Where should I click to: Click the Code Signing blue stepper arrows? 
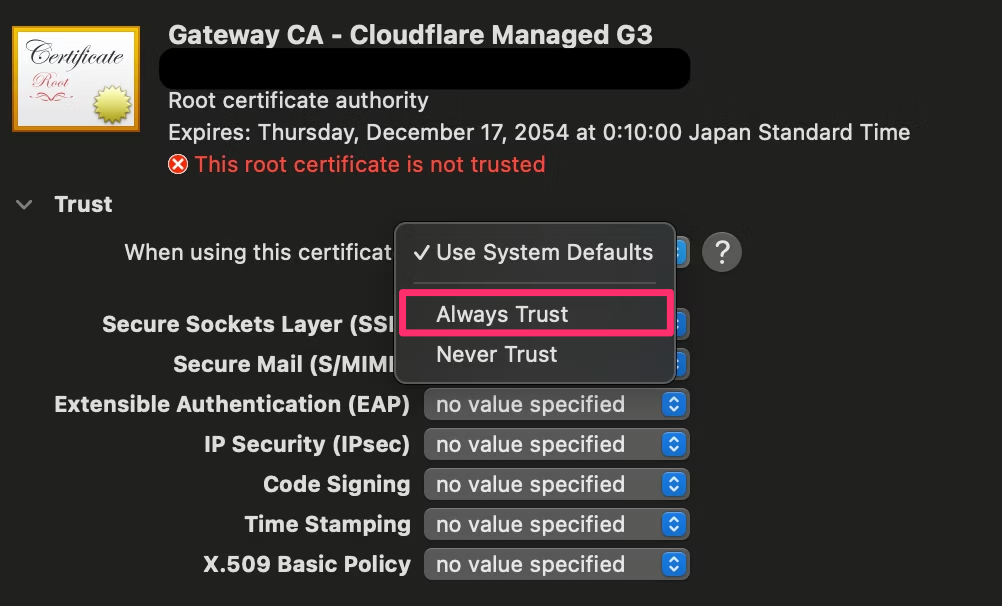point(674,484)
